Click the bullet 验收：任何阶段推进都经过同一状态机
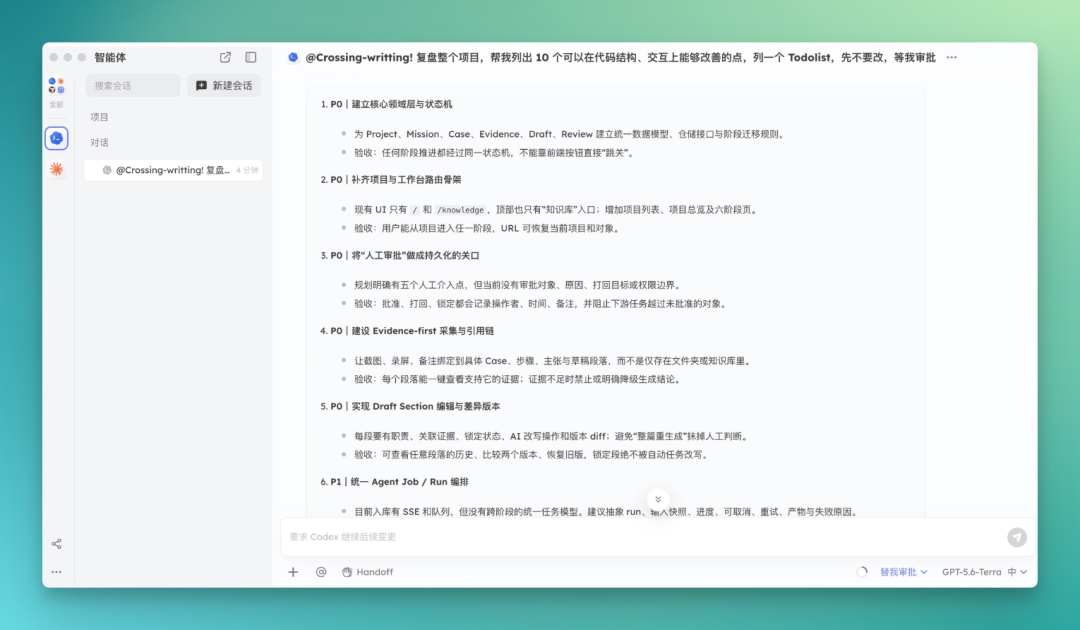 494,153
